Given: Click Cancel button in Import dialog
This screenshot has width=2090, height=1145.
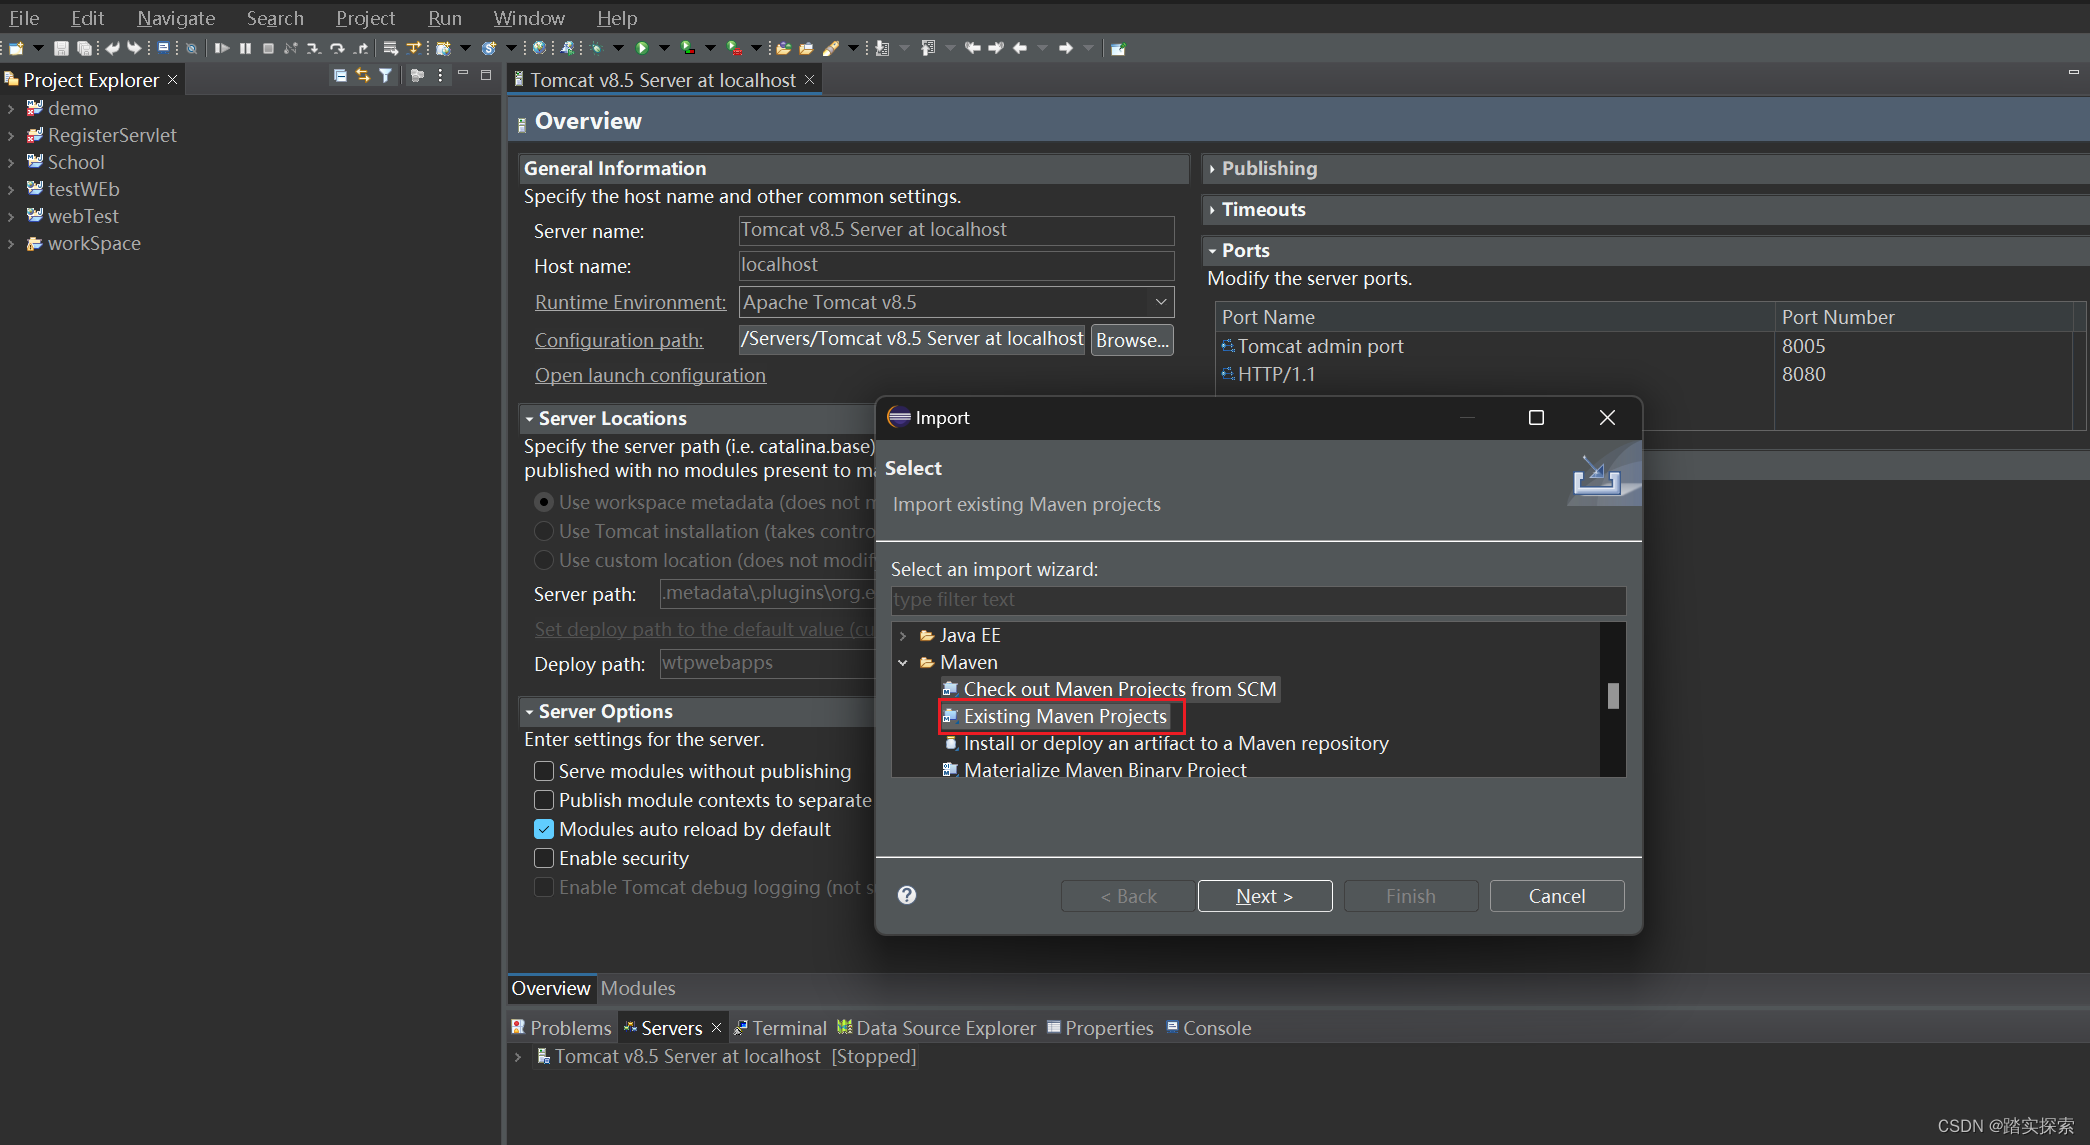Looking at the screenshot, I should coord(1557,895).
